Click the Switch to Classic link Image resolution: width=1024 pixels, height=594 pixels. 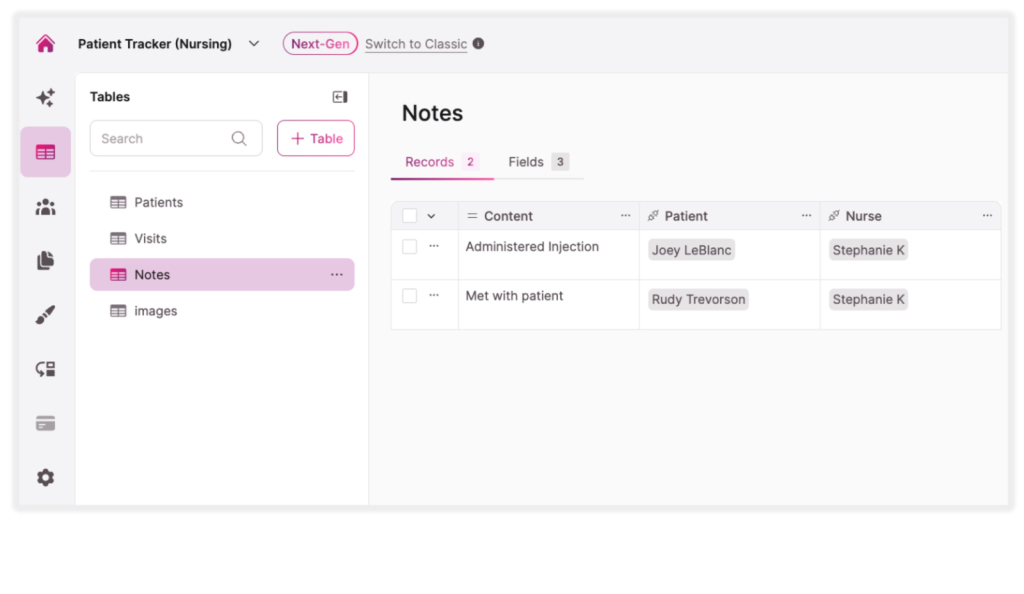point(417,43)
